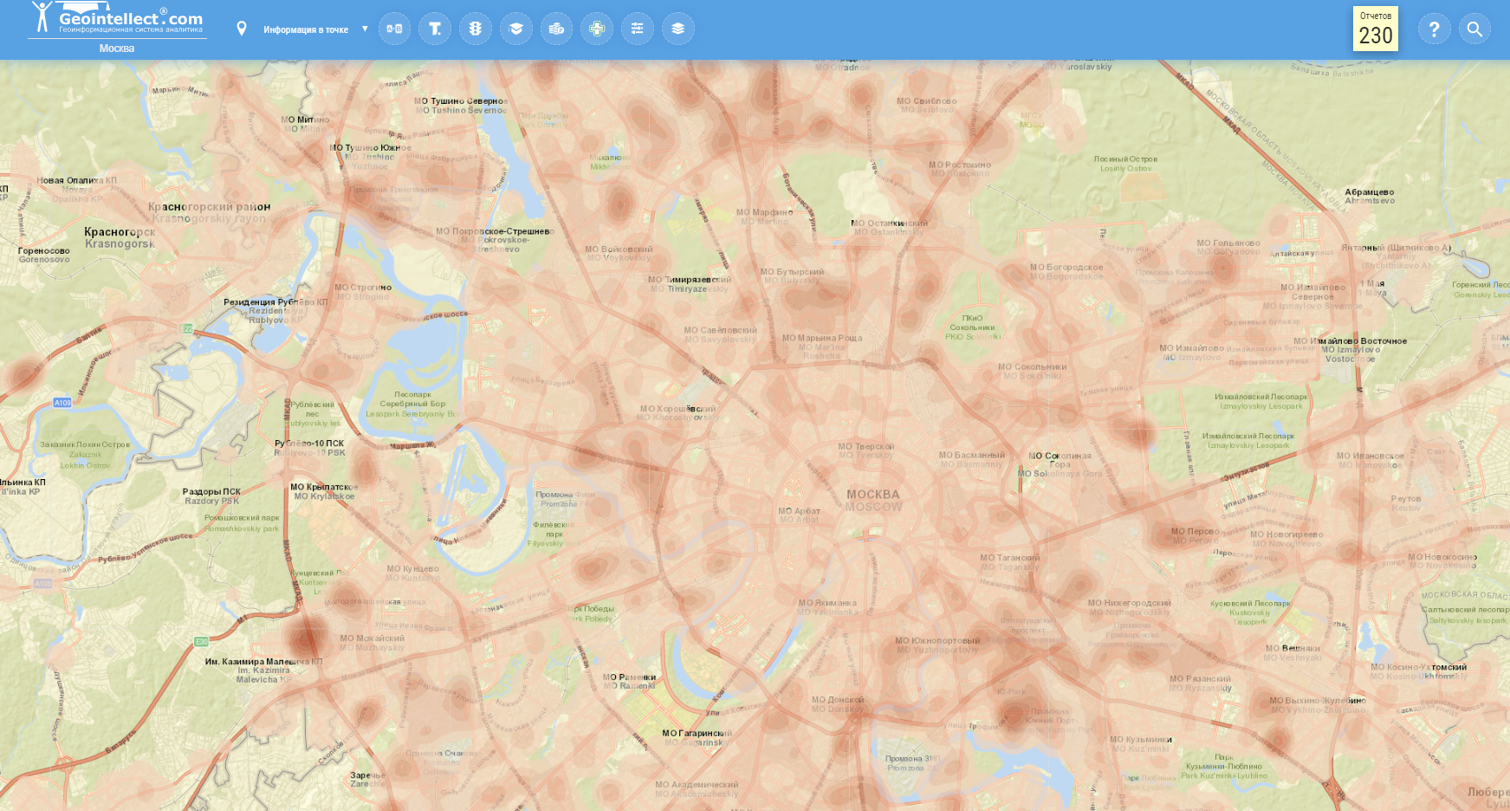Open the Отчетов 230 reports counter
Screen dimensions: 1510x811
coord(1375,29)
